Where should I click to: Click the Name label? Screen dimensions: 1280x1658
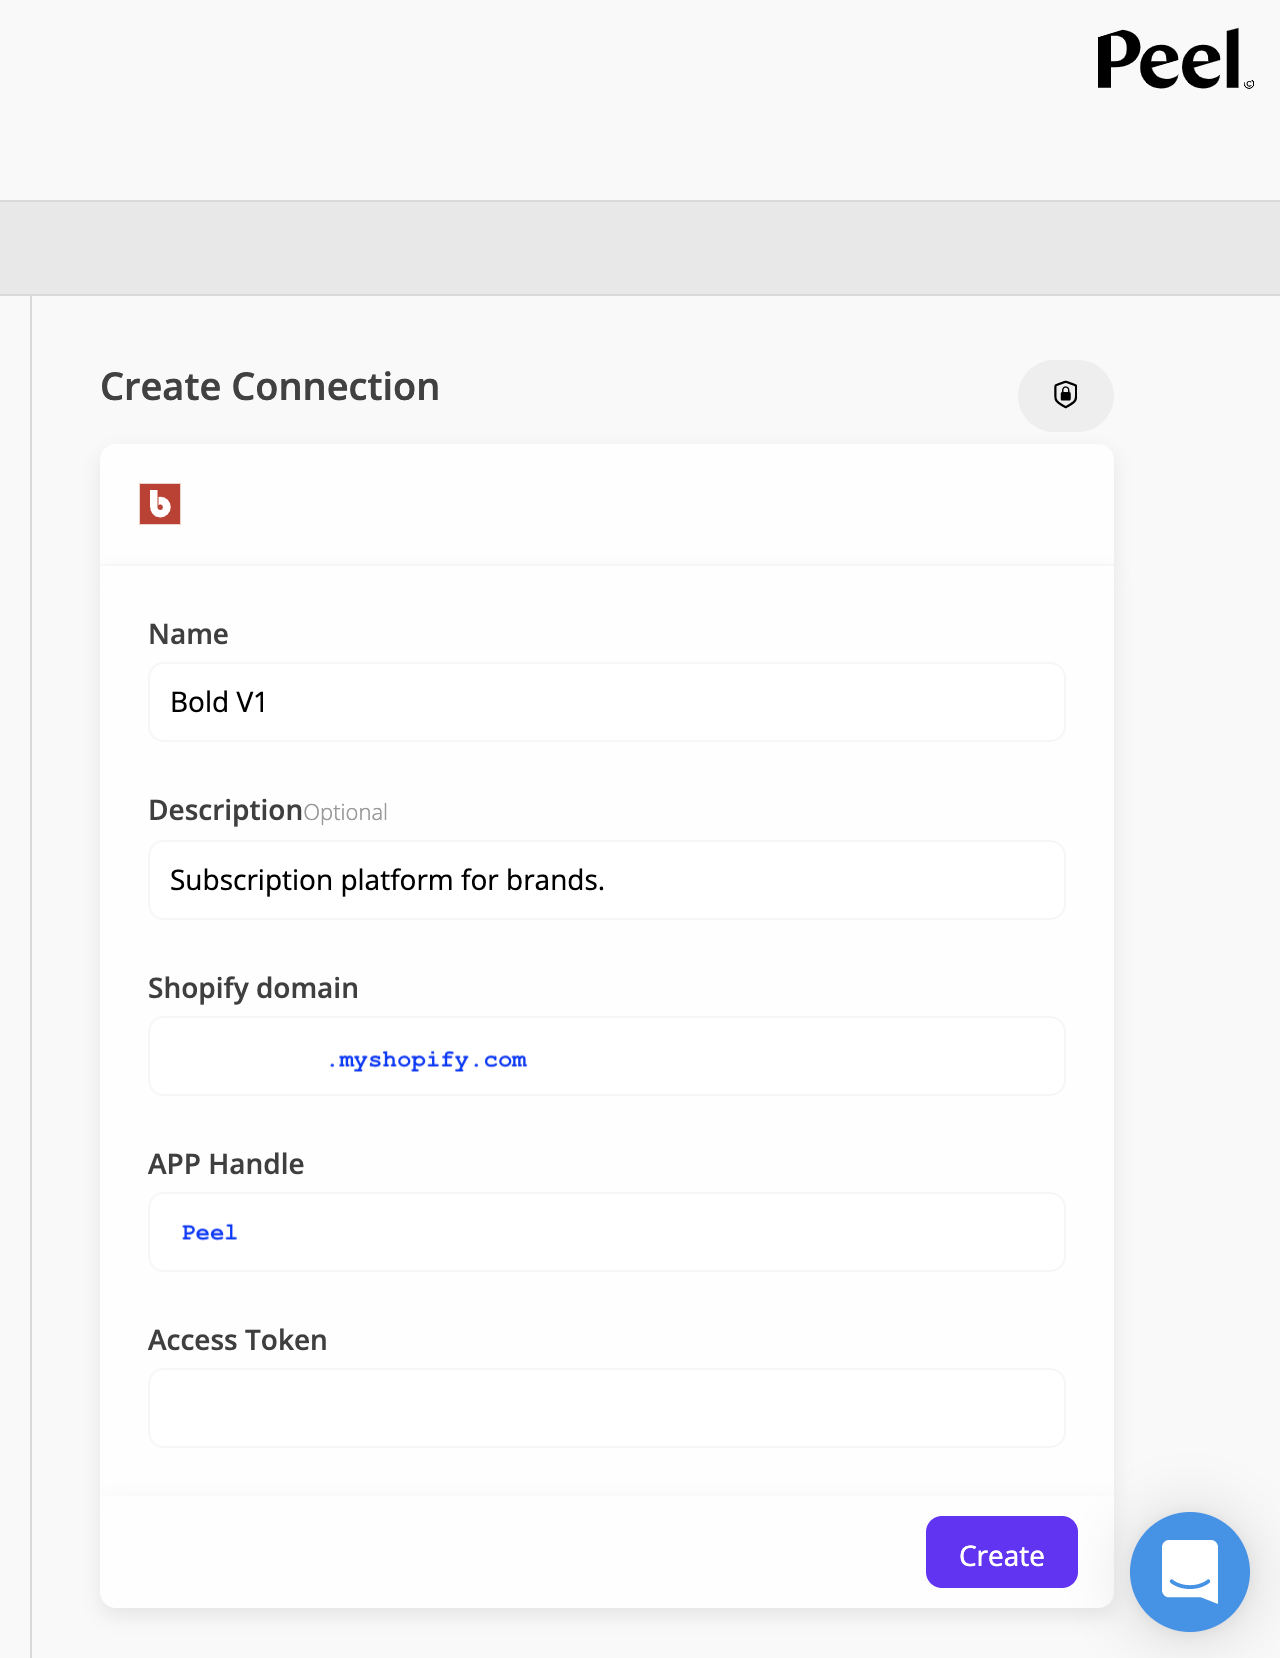[188, 634]
